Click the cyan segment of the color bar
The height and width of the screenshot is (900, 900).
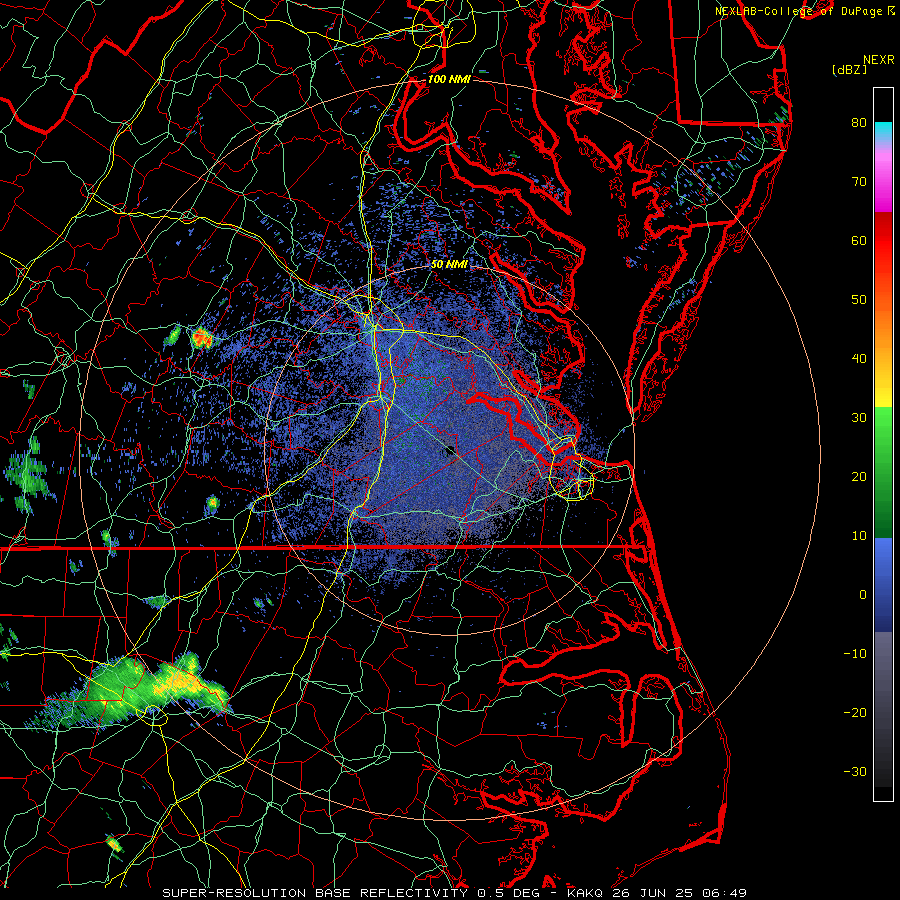(883, 130)
